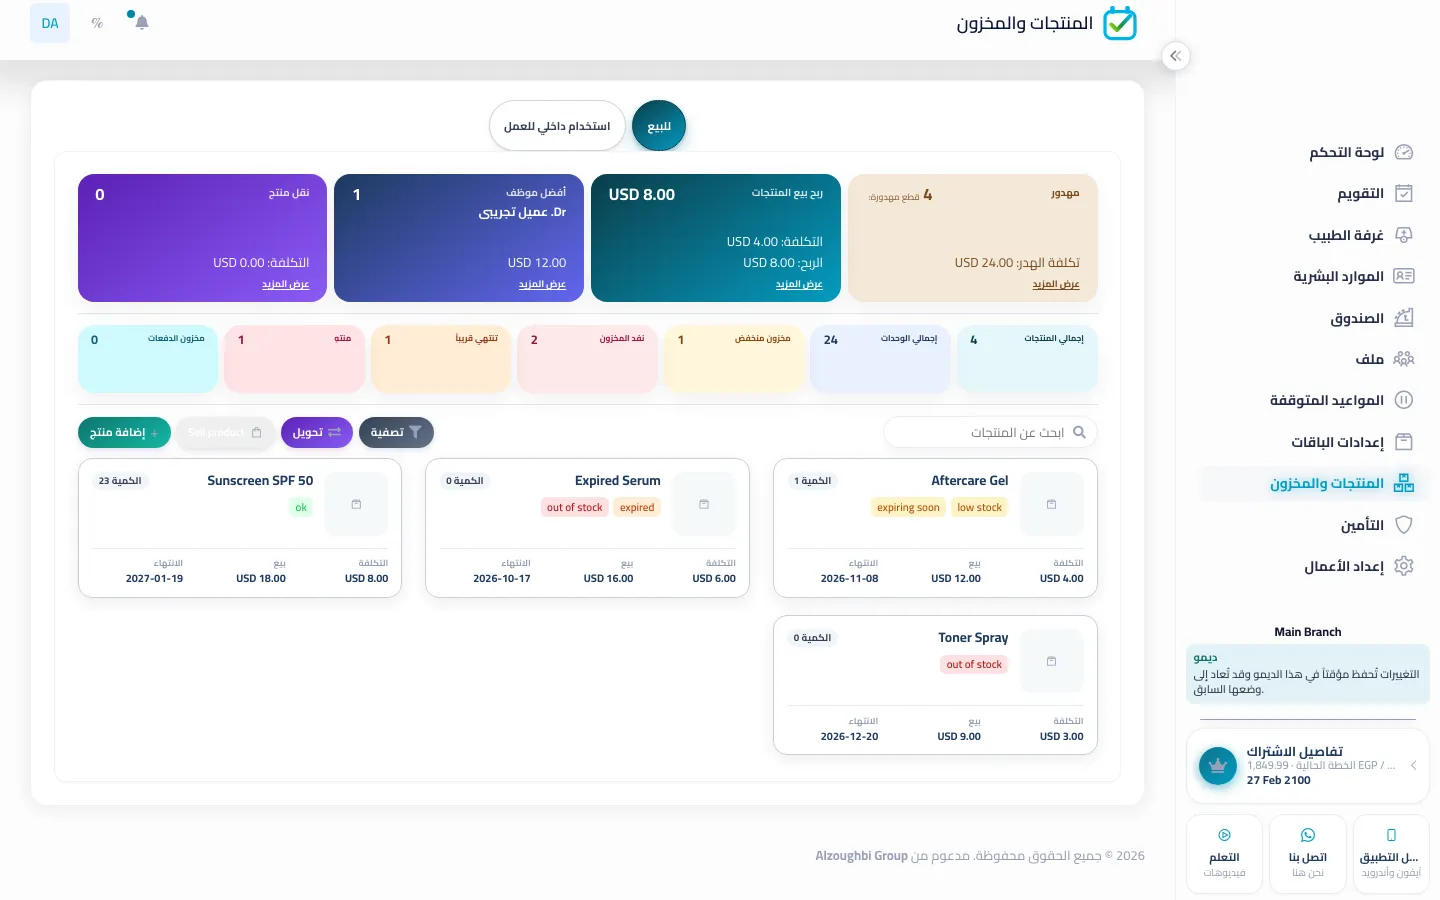The width and height of the screenshot is (1440, 900).
Task: Filter by تنتهي قريباً stat card
Action: [x=441, y=358]
